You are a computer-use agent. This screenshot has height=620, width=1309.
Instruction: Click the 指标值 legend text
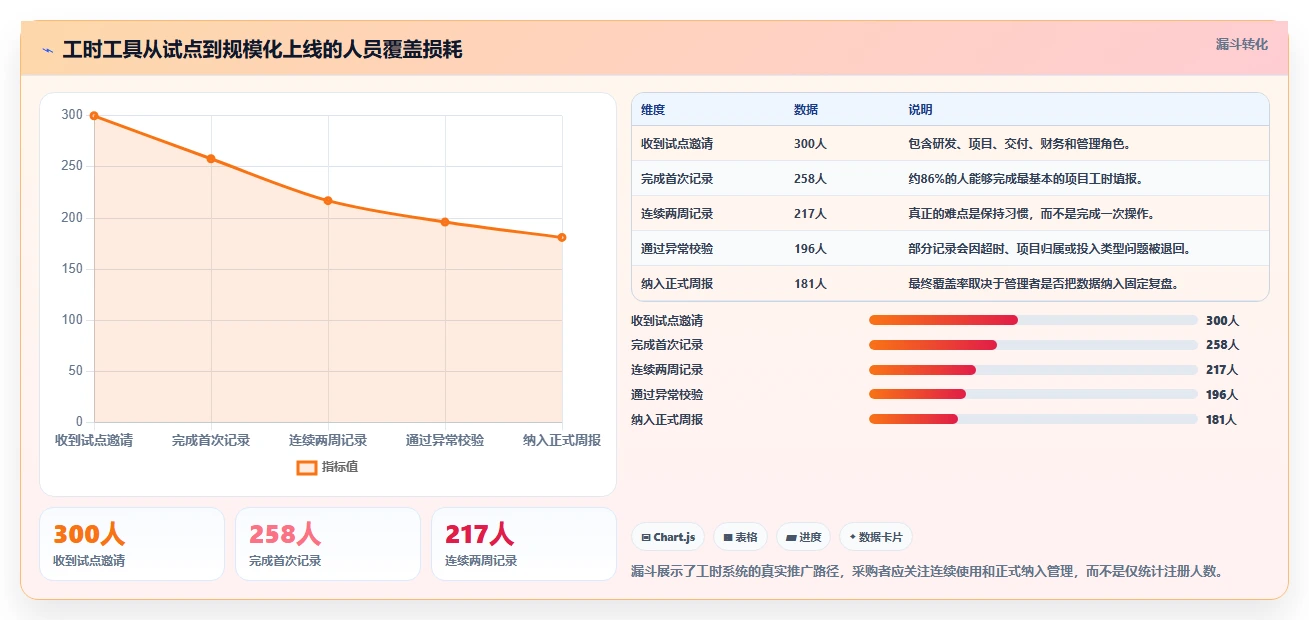coord(340,467)
